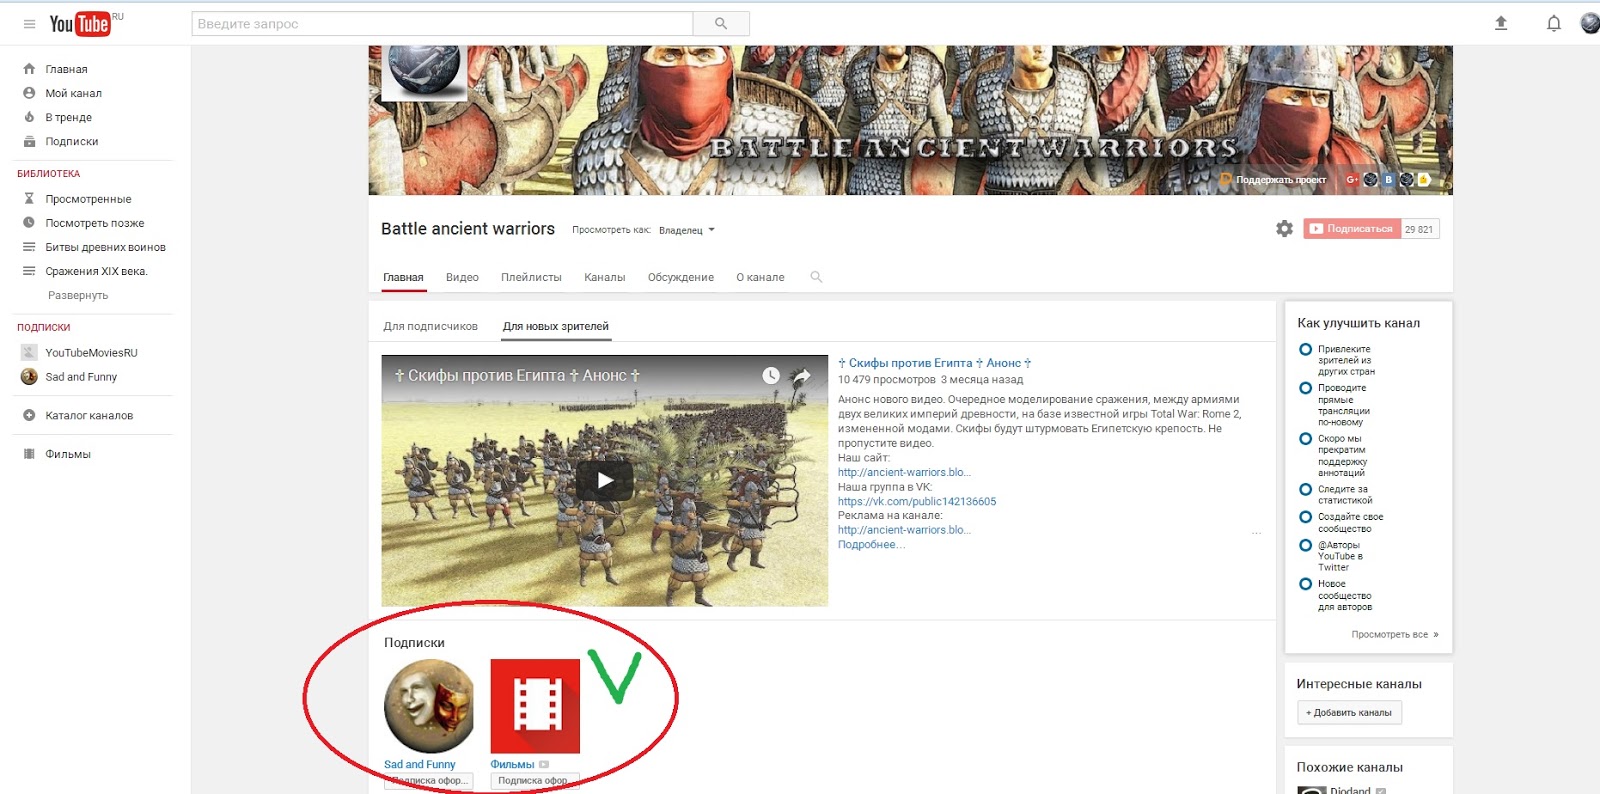Click the magnifier search button

click(x=721, y=24)
